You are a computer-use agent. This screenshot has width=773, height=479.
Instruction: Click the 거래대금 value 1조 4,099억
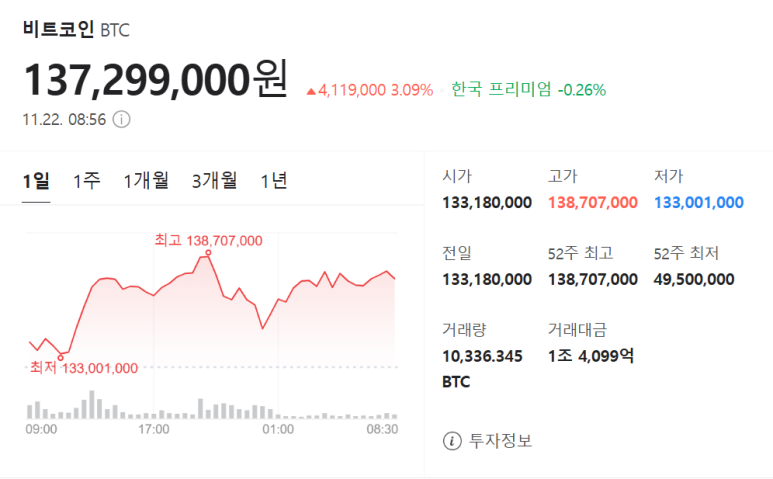click(591, 355)
